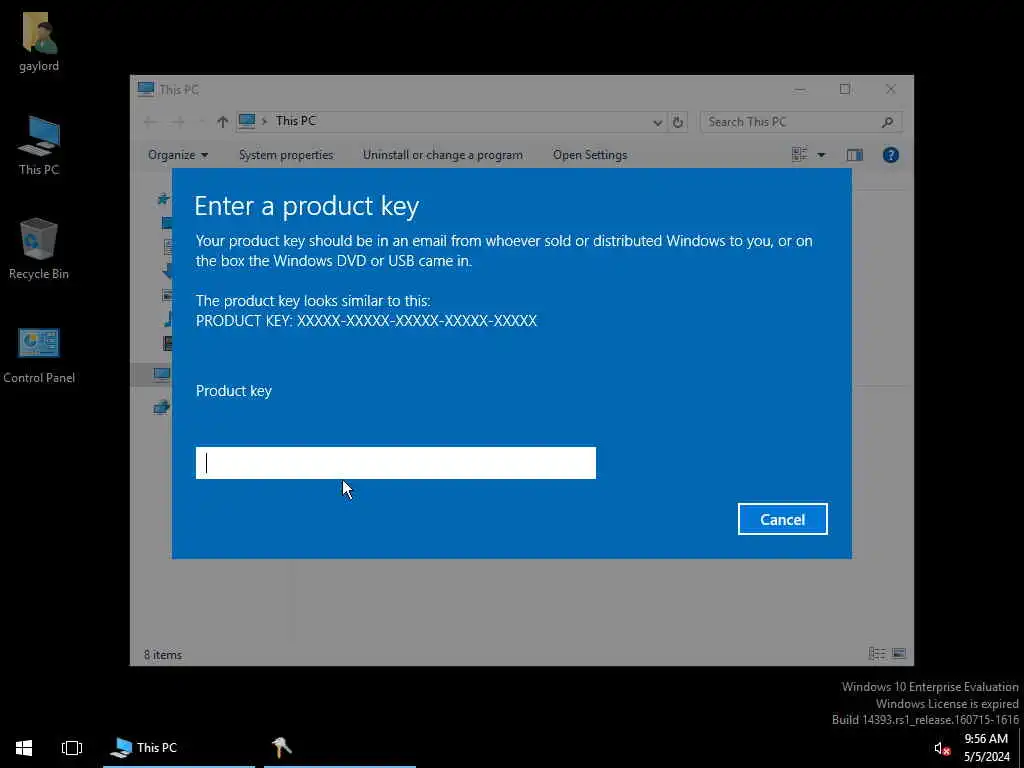Click the muted volume tray icon

tap(941, 748)
